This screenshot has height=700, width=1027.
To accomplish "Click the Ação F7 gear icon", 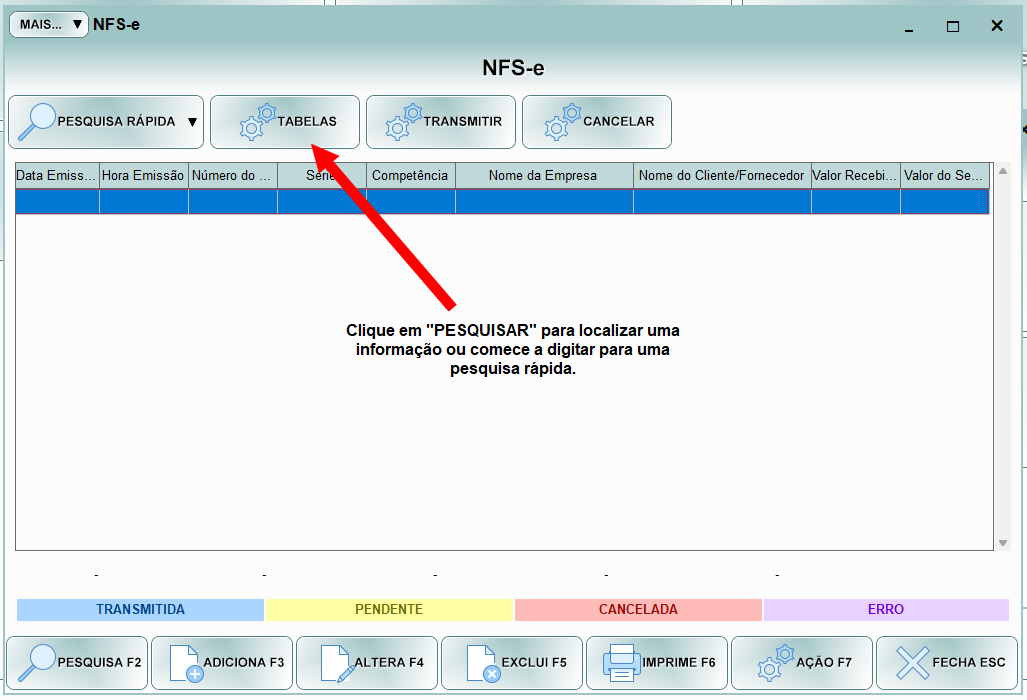I will click(775, 662).
